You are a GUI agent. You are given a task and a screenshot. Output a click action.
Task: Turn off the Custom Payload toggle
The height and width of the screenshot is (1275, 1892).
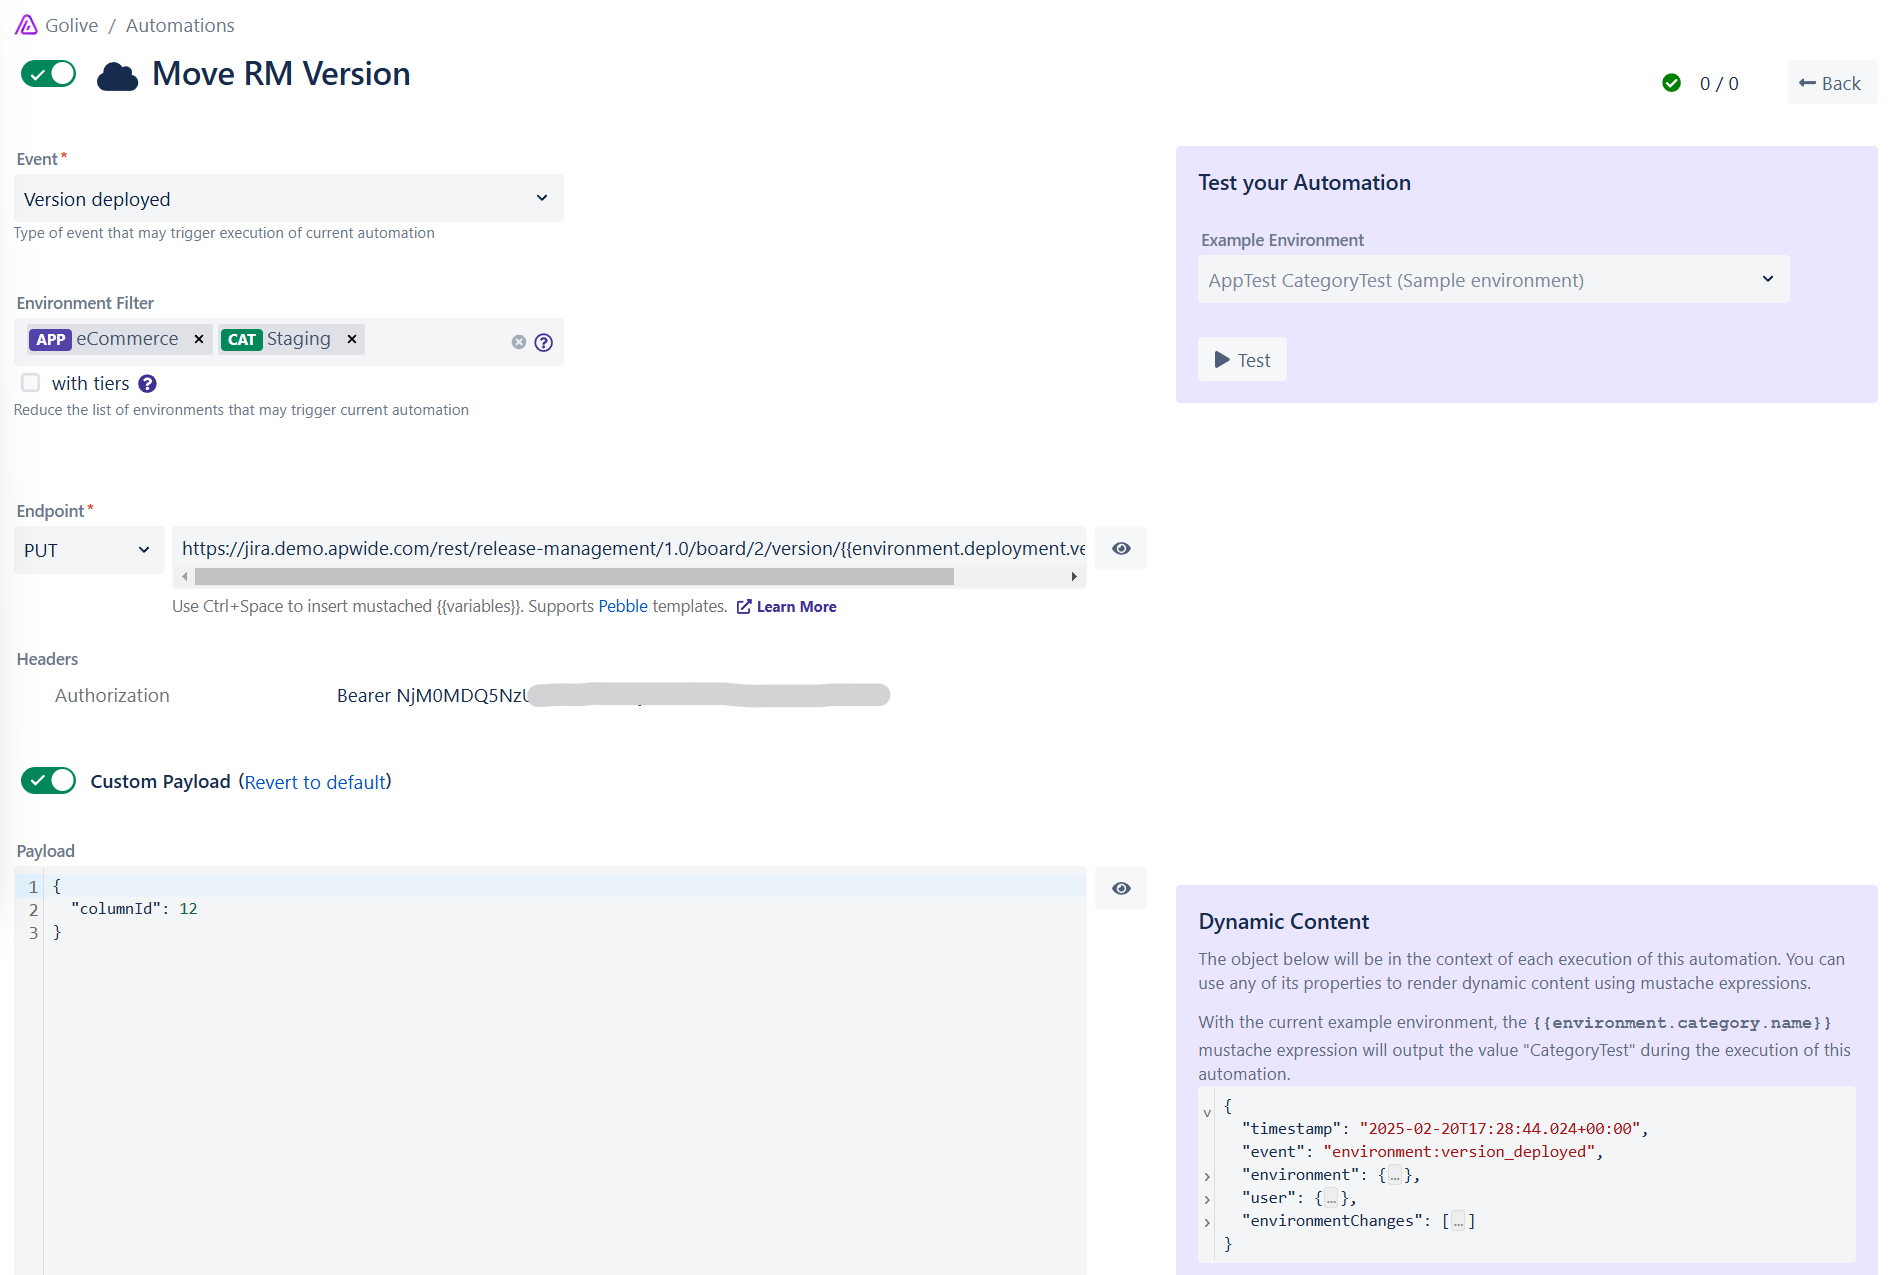point(49,781)
